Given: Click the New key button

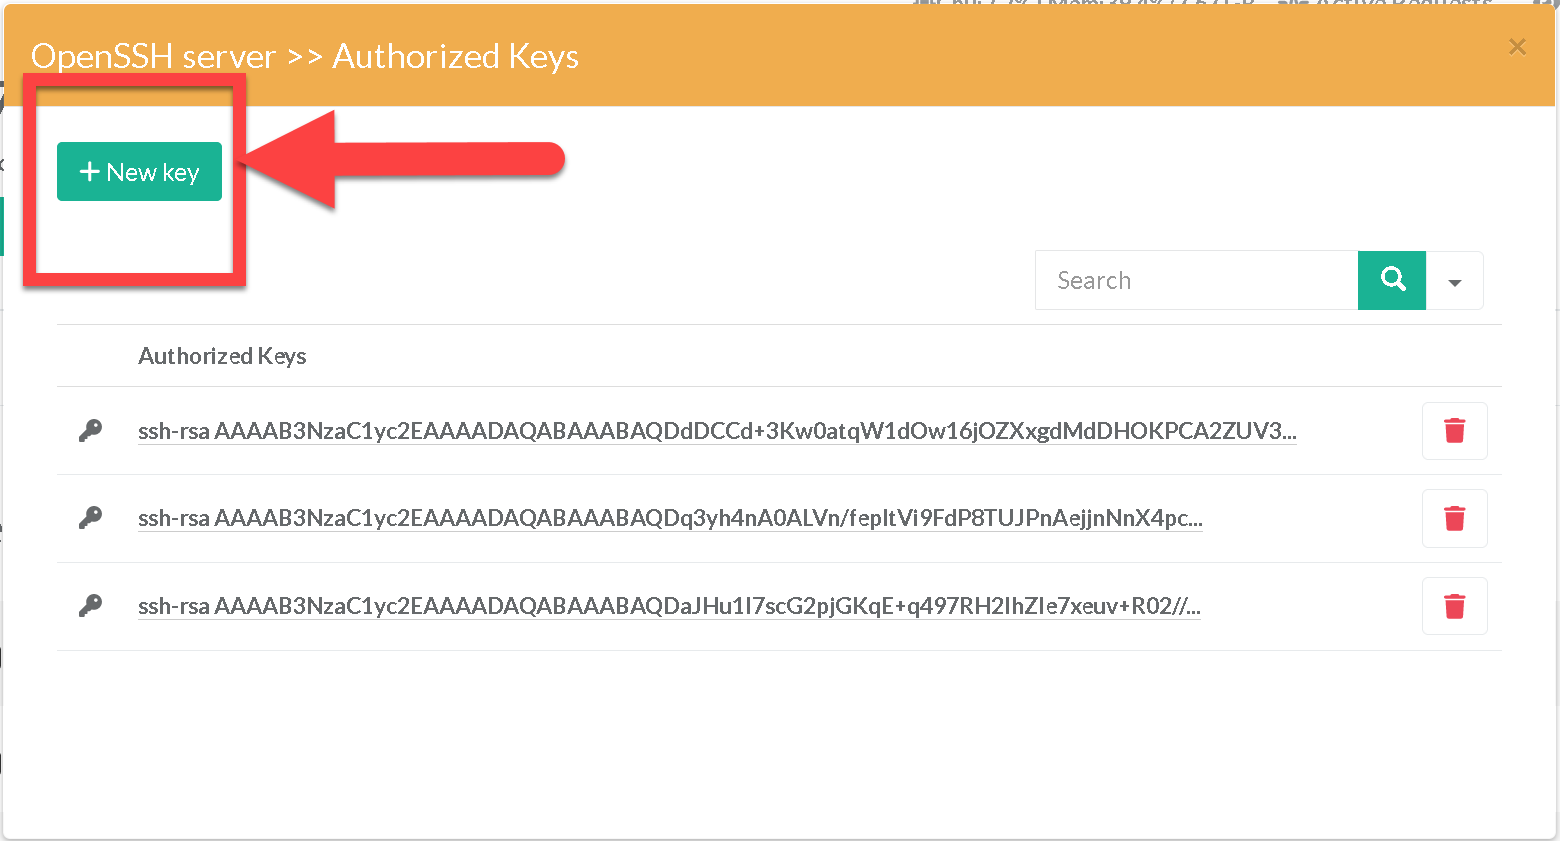Looking at the screenshot, I should [x=139, y=172].
